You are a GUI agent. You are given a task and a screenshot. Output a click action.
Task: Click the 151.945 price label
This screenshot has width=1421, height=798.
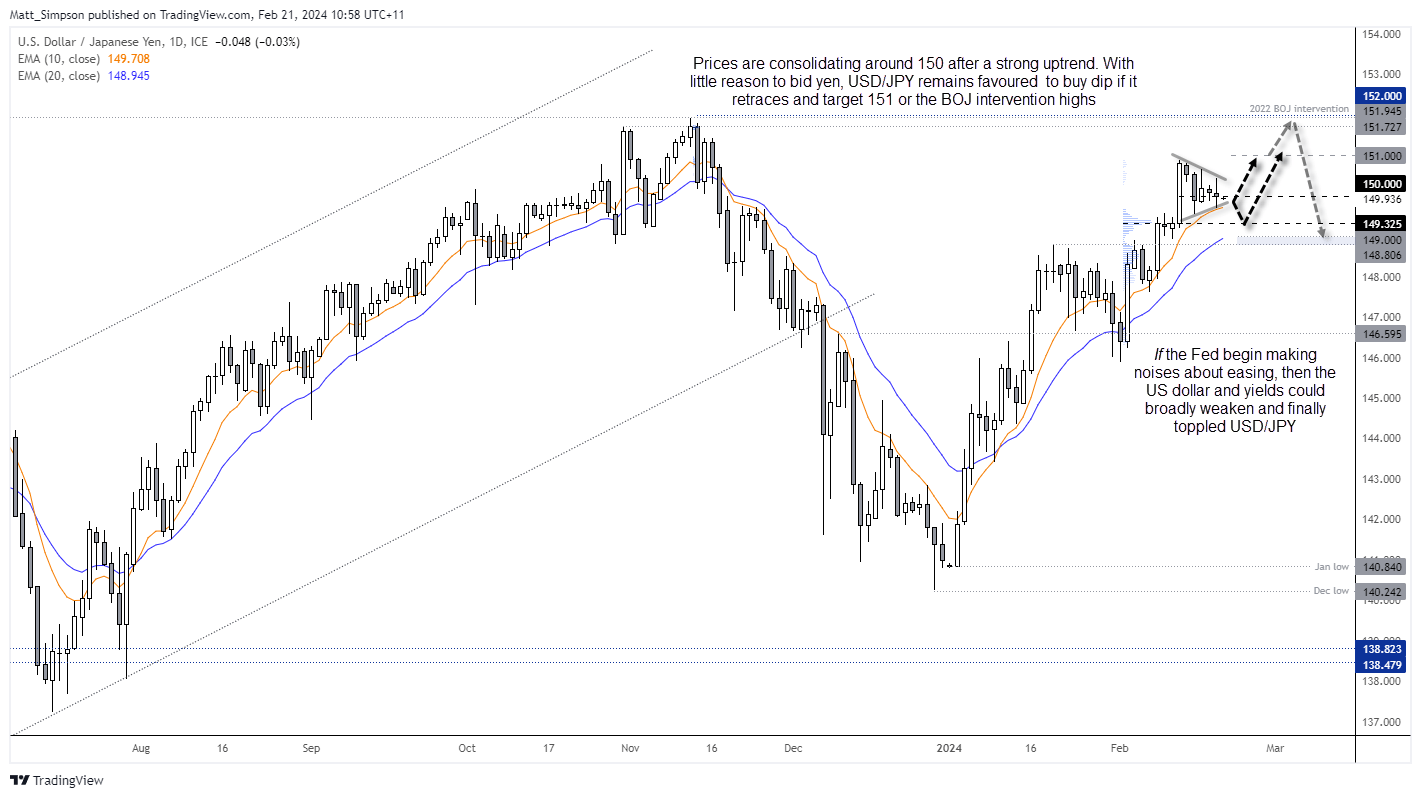1381,112
